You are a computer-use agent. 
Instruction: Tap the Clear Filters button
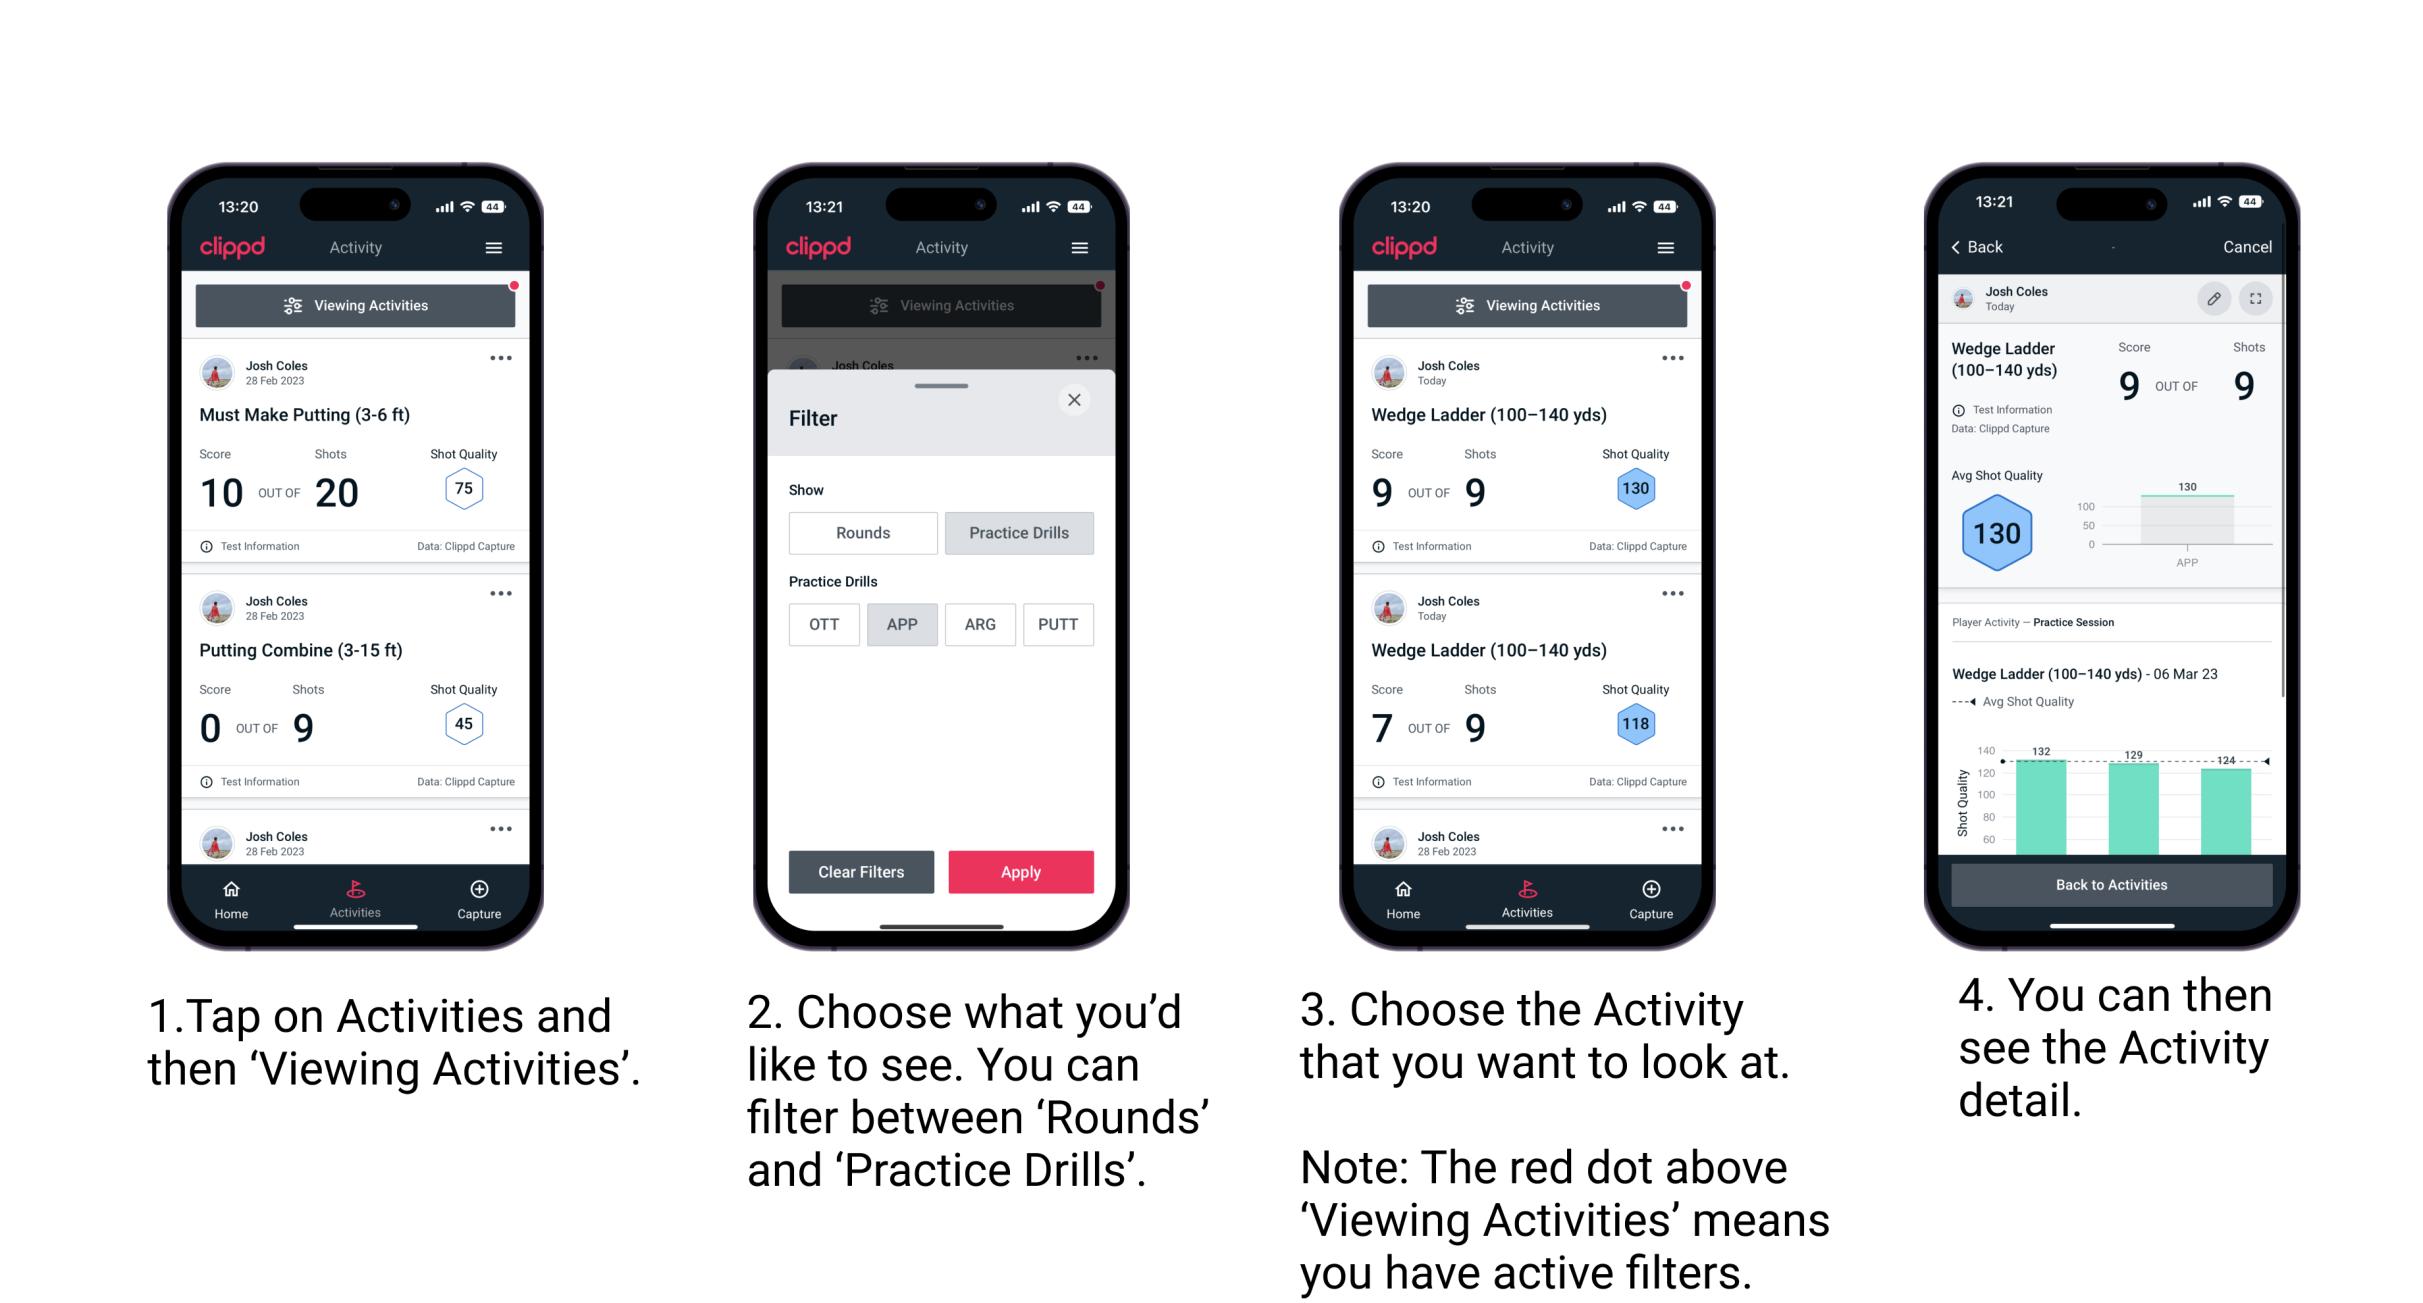coord(860,871)
